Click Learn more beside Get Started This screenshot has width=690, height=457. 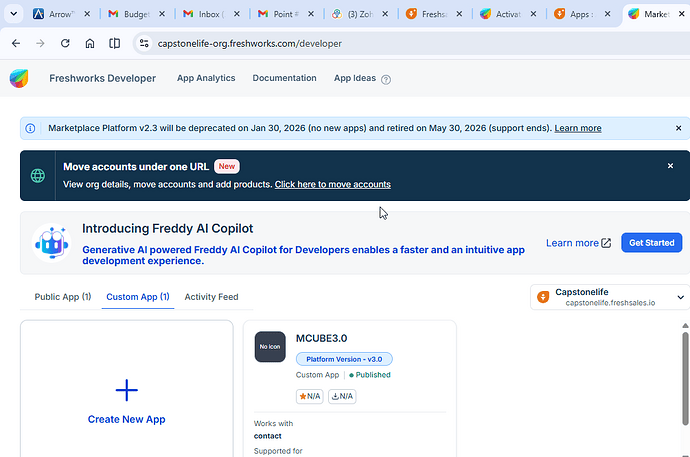pyautogui.click(x=572, y=243)
